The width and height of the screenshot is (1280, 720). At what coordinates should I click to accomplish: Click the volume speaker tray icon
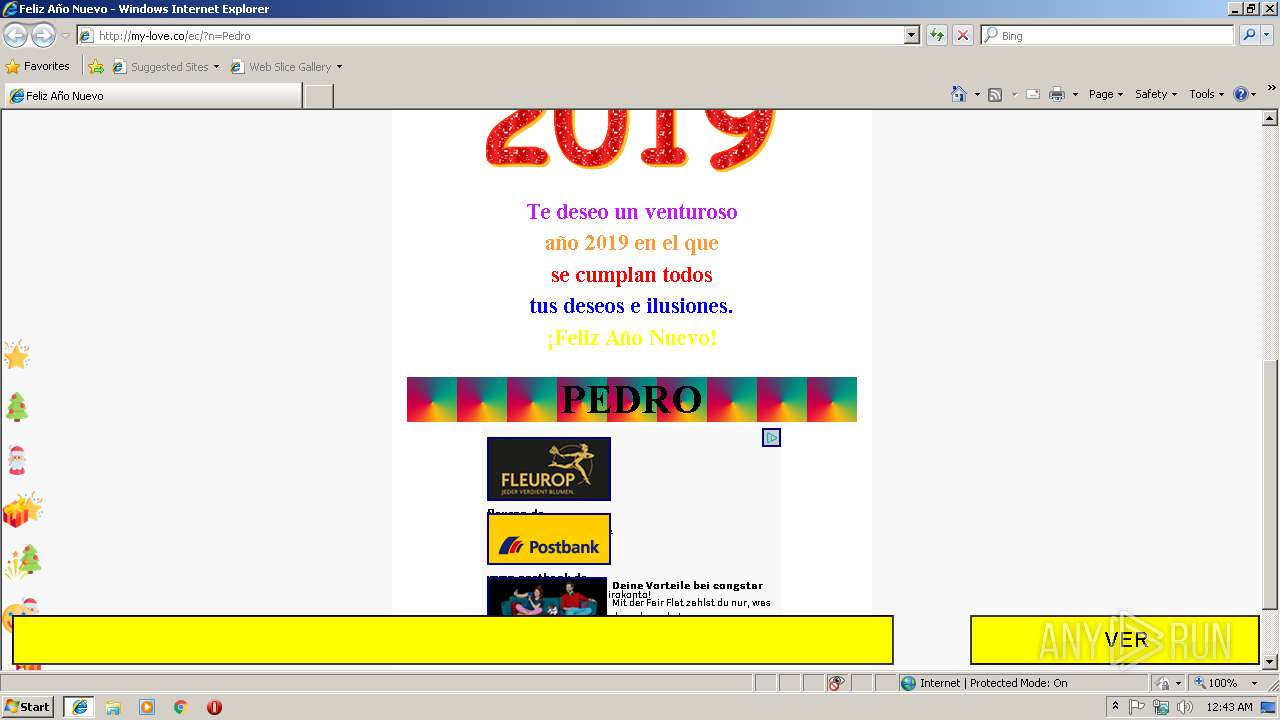[x=1184, y=707]
